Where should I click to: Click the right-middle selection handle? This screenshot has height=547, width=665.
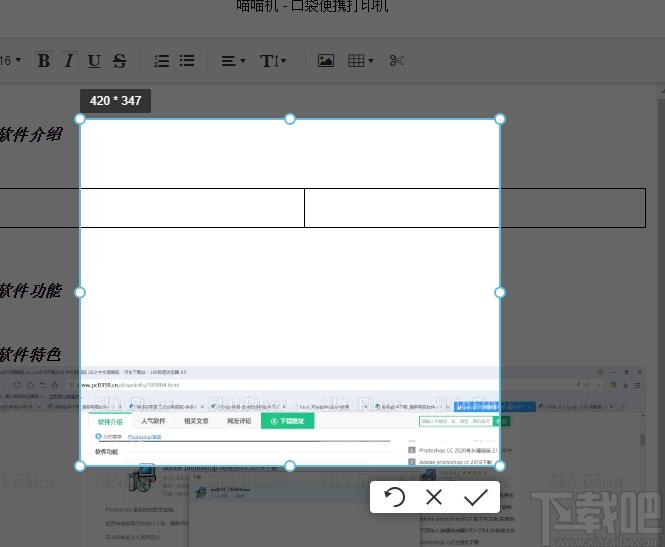coord(500,292)
